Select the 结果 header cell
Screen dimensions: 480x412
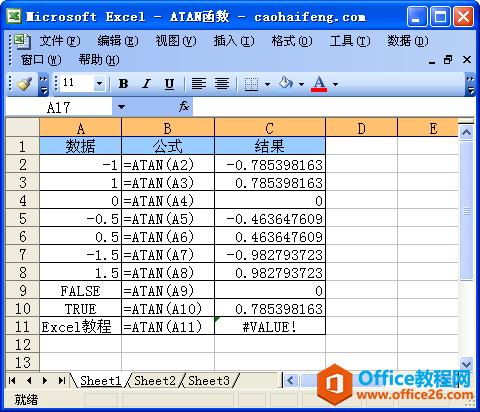[x=270, y=146]
